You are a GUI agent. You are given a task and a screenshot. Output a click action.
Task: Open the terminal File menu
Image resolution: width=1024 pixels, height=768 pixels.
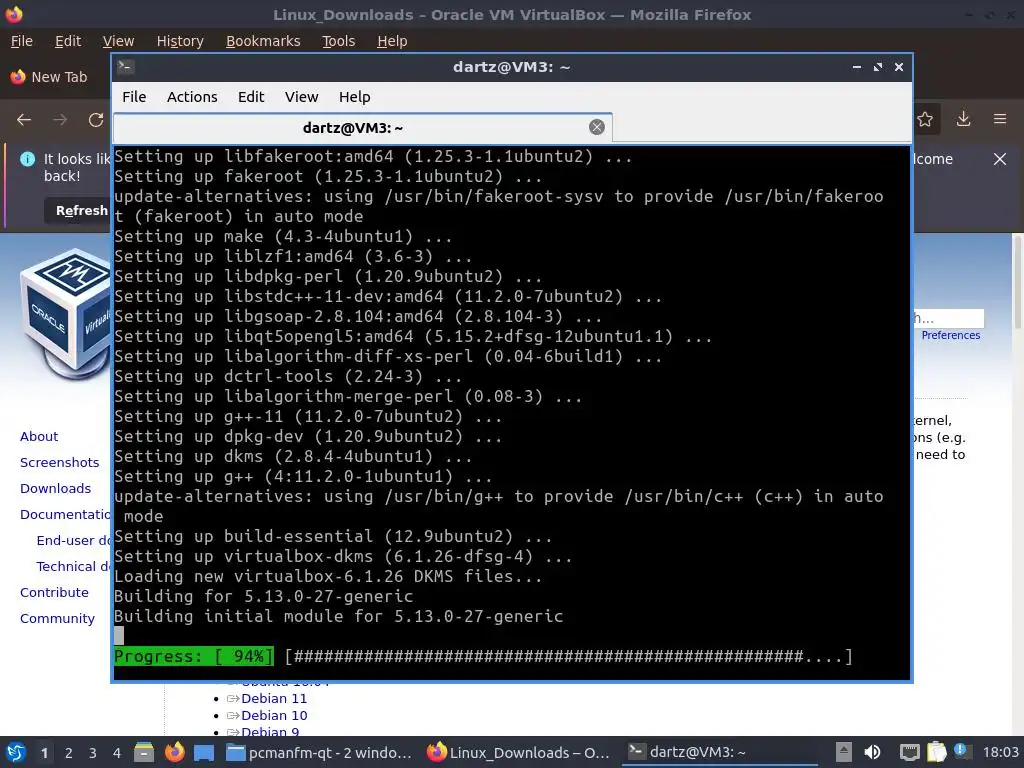(x=134, y=97)
